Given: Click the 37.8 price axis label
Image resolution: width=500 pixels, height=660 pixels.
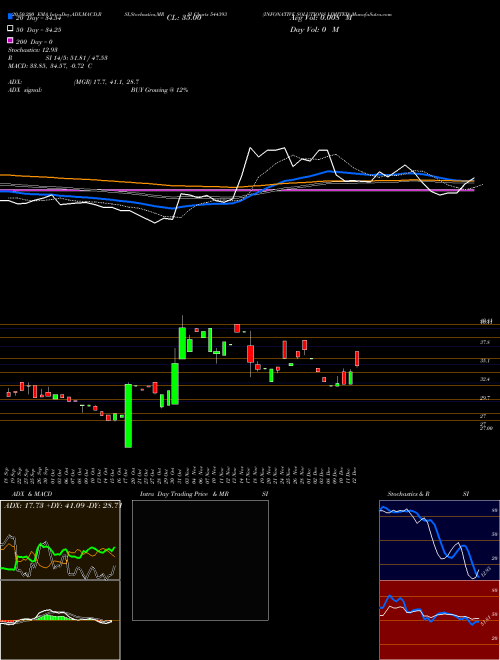Looking at the screenshot, I should pyautogui.click(x=485, y=342).
